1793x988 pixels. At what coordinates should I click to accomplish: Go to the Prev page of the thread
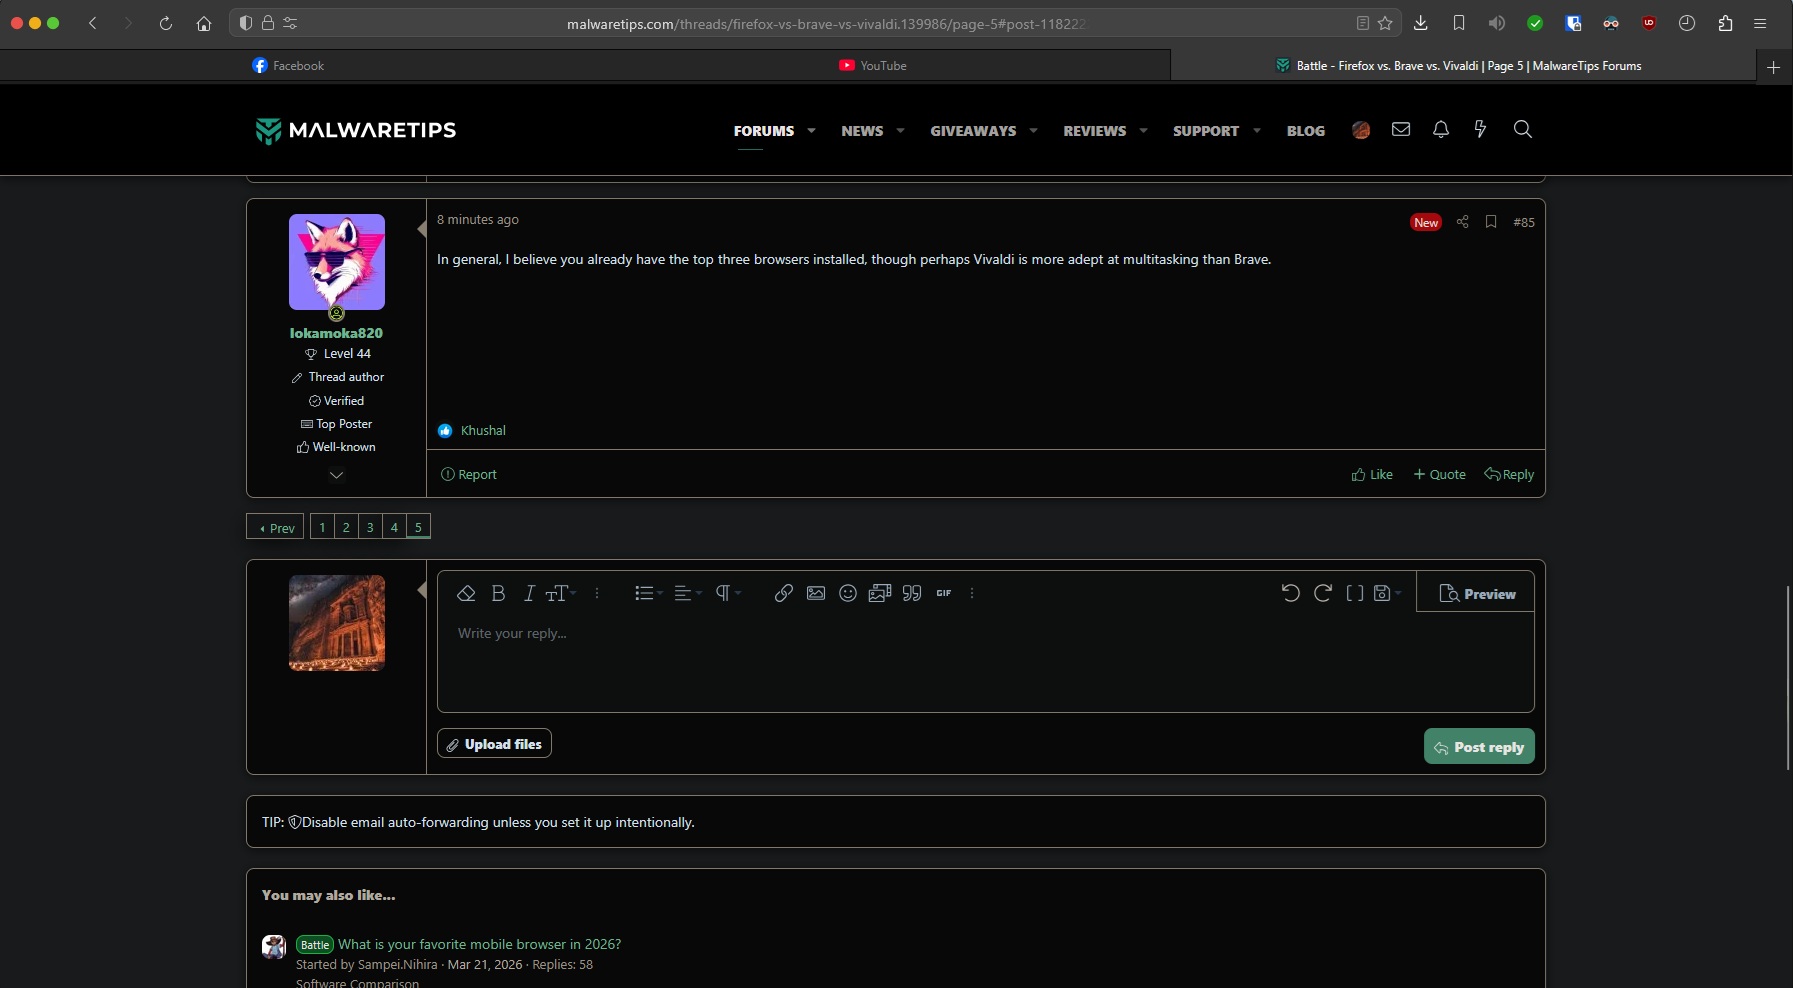[x=275, y=527]
